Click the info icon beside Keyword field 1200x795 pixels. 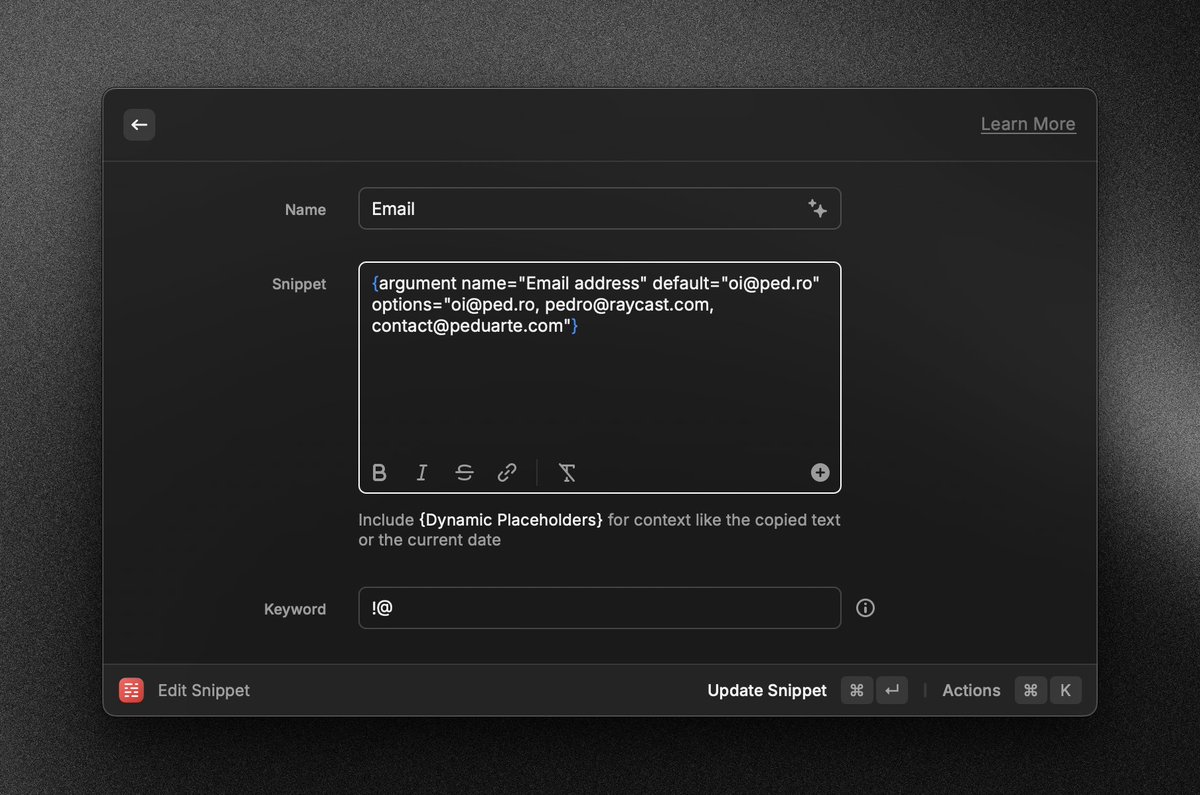(x=866, y=608)
